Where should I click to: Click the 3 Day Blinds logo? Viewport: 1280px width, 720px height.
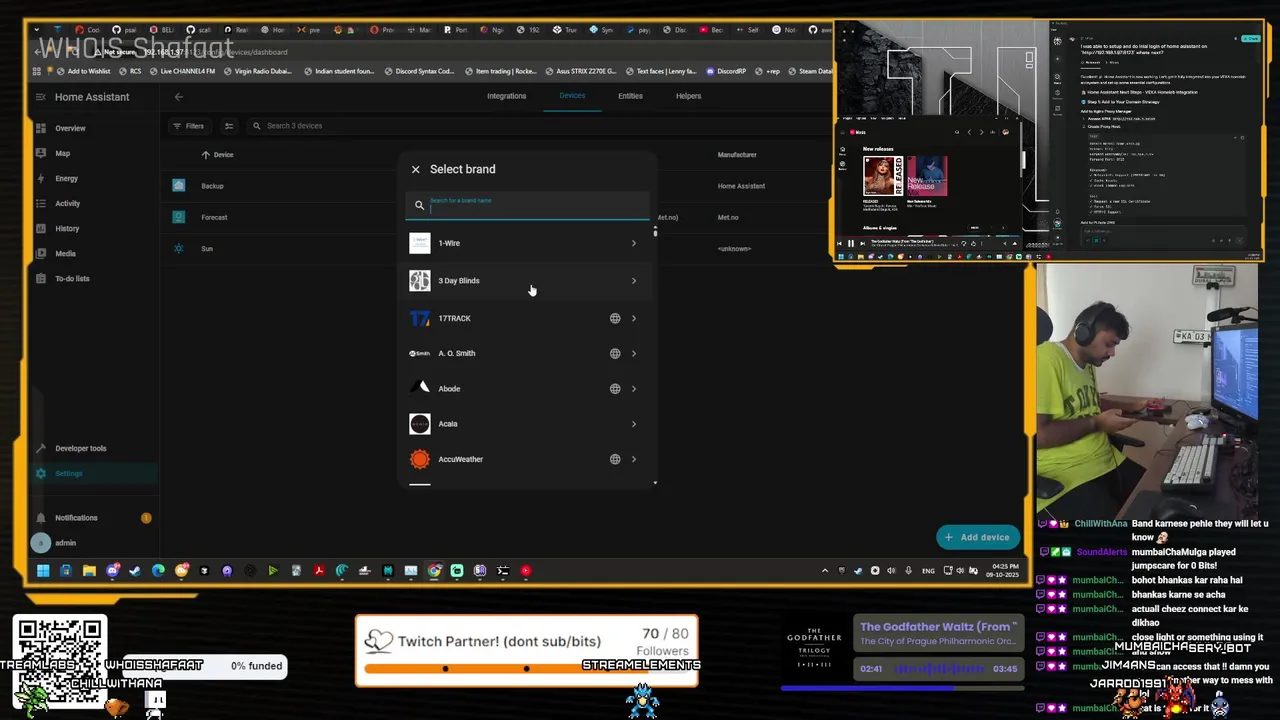pyautogui.click(x=420, y=281)
